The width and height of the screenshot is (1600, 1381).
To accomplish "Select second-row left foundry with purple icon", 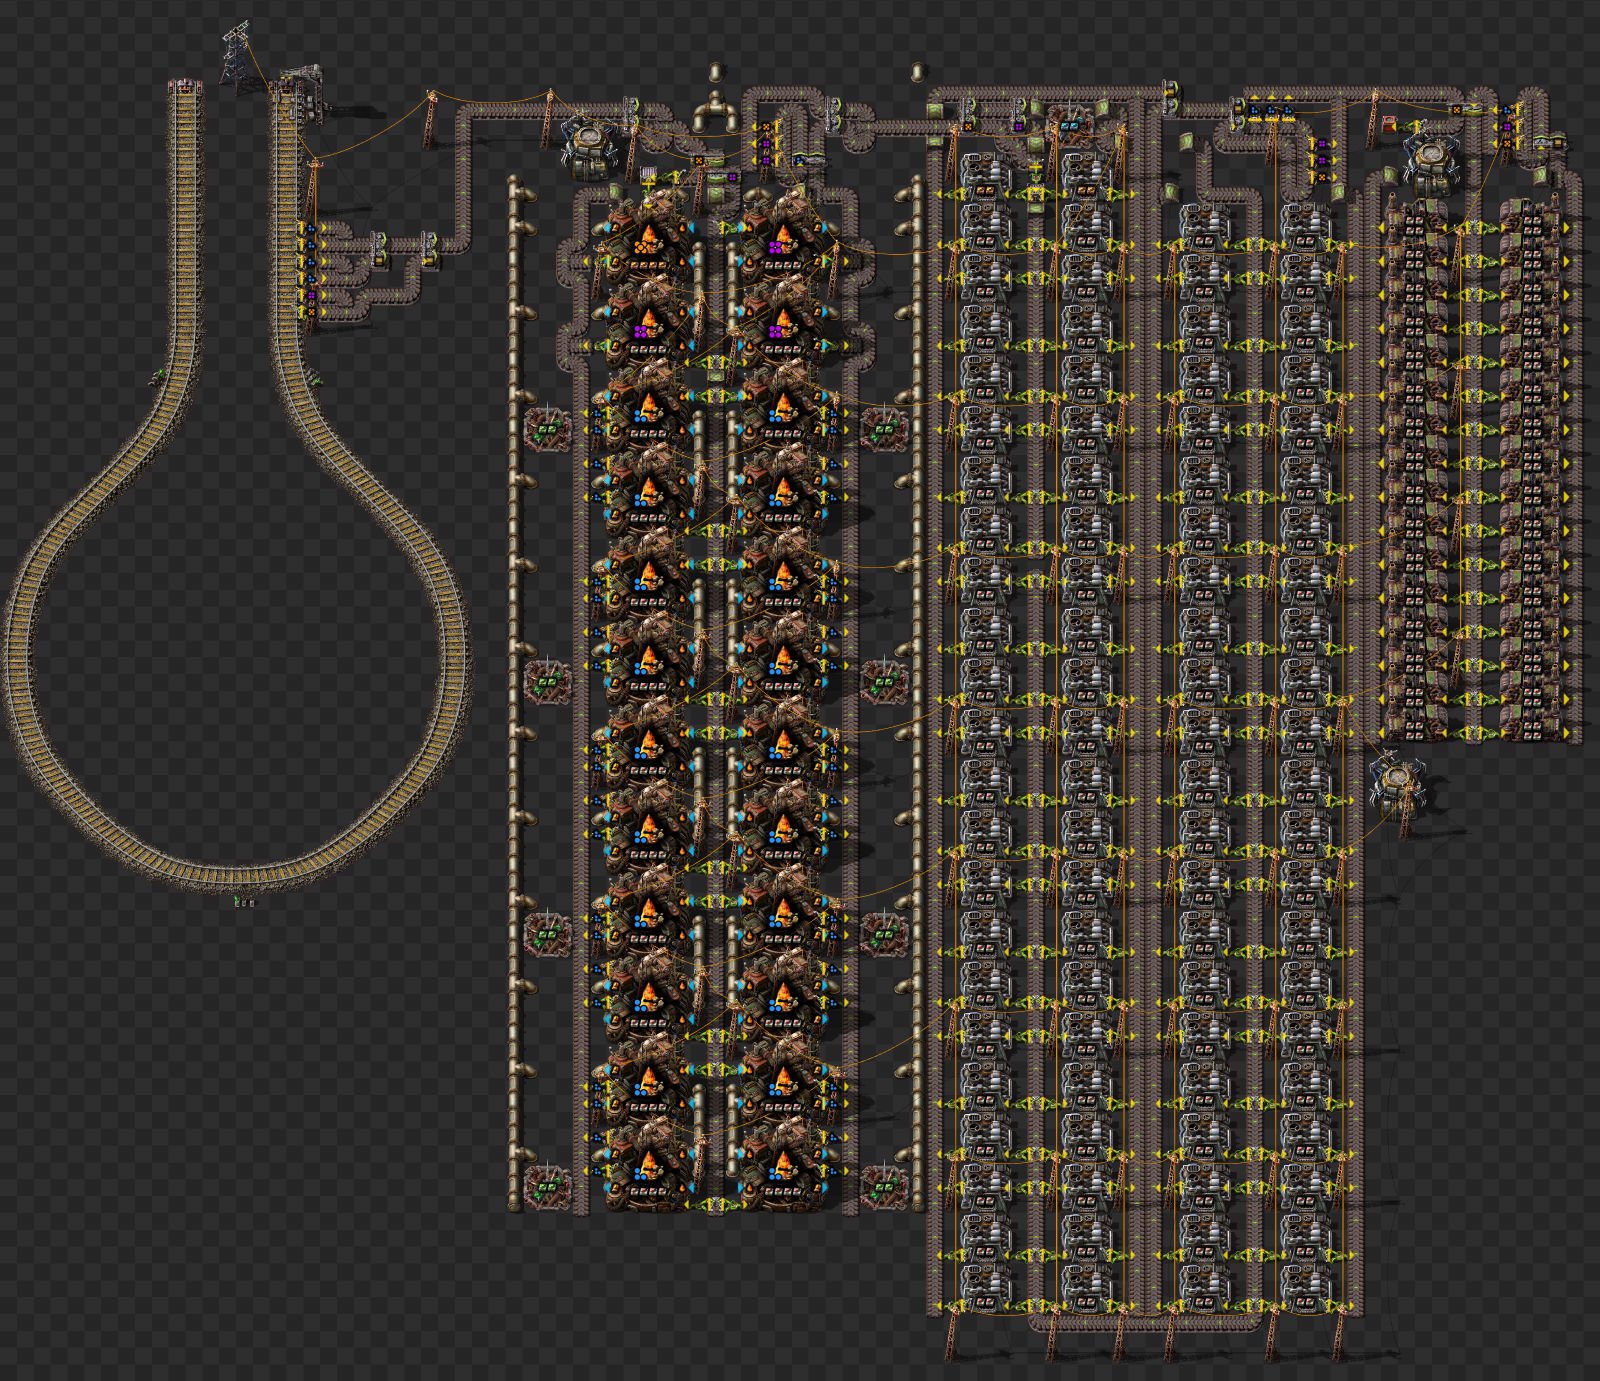I will click(648, 322).
